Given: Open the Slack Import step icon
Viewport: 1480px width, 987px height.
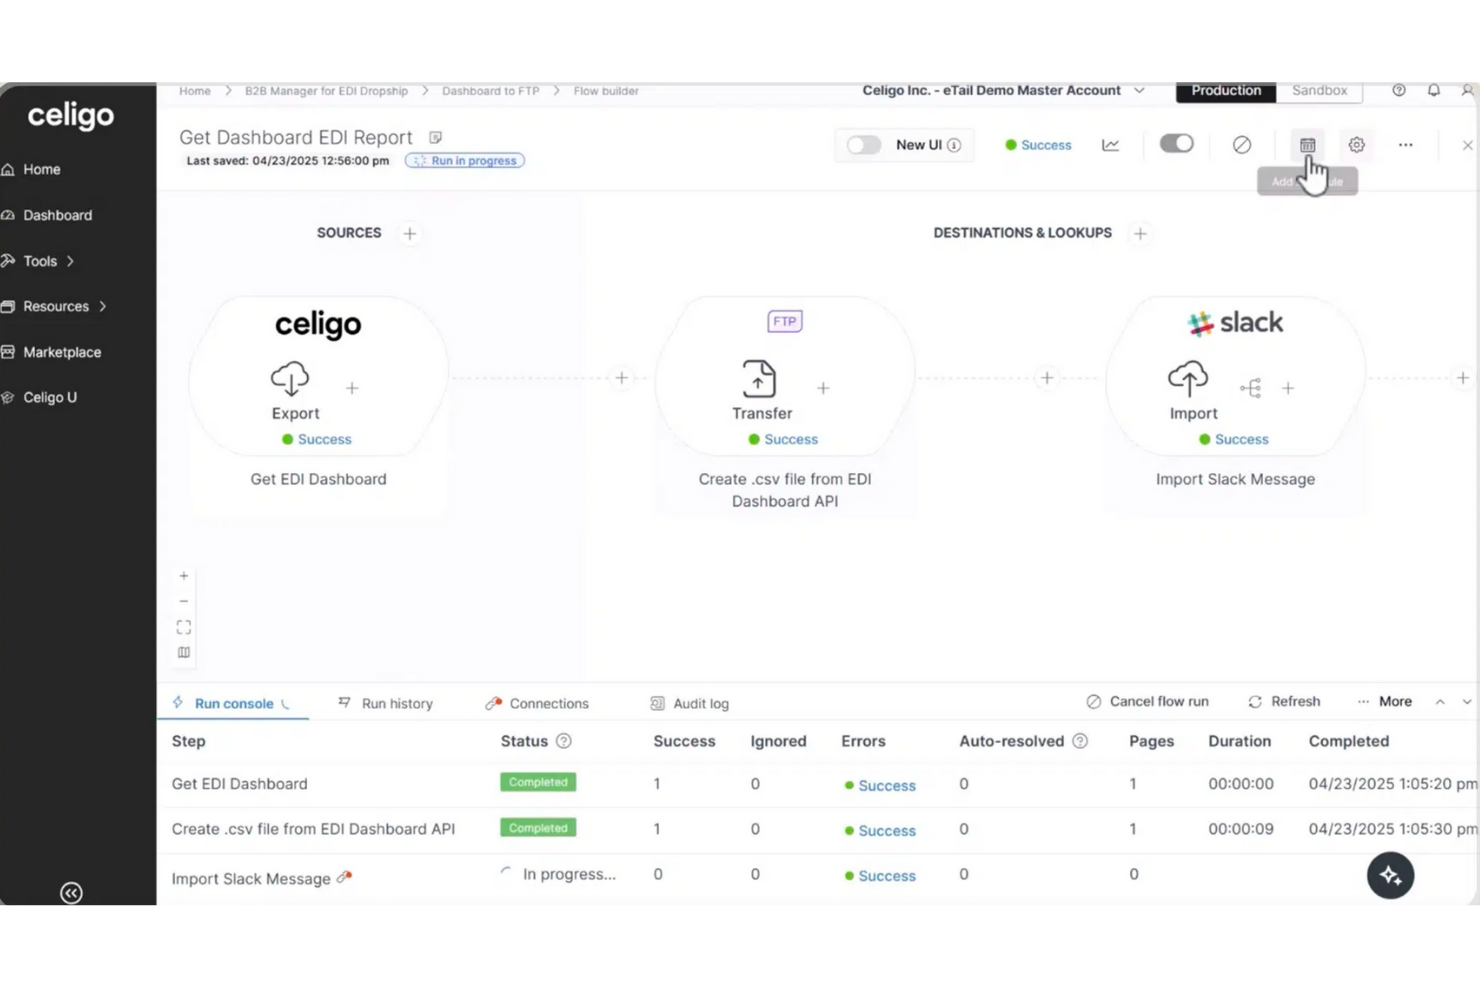Looking at the screenshot, I should click(1188, 378).
